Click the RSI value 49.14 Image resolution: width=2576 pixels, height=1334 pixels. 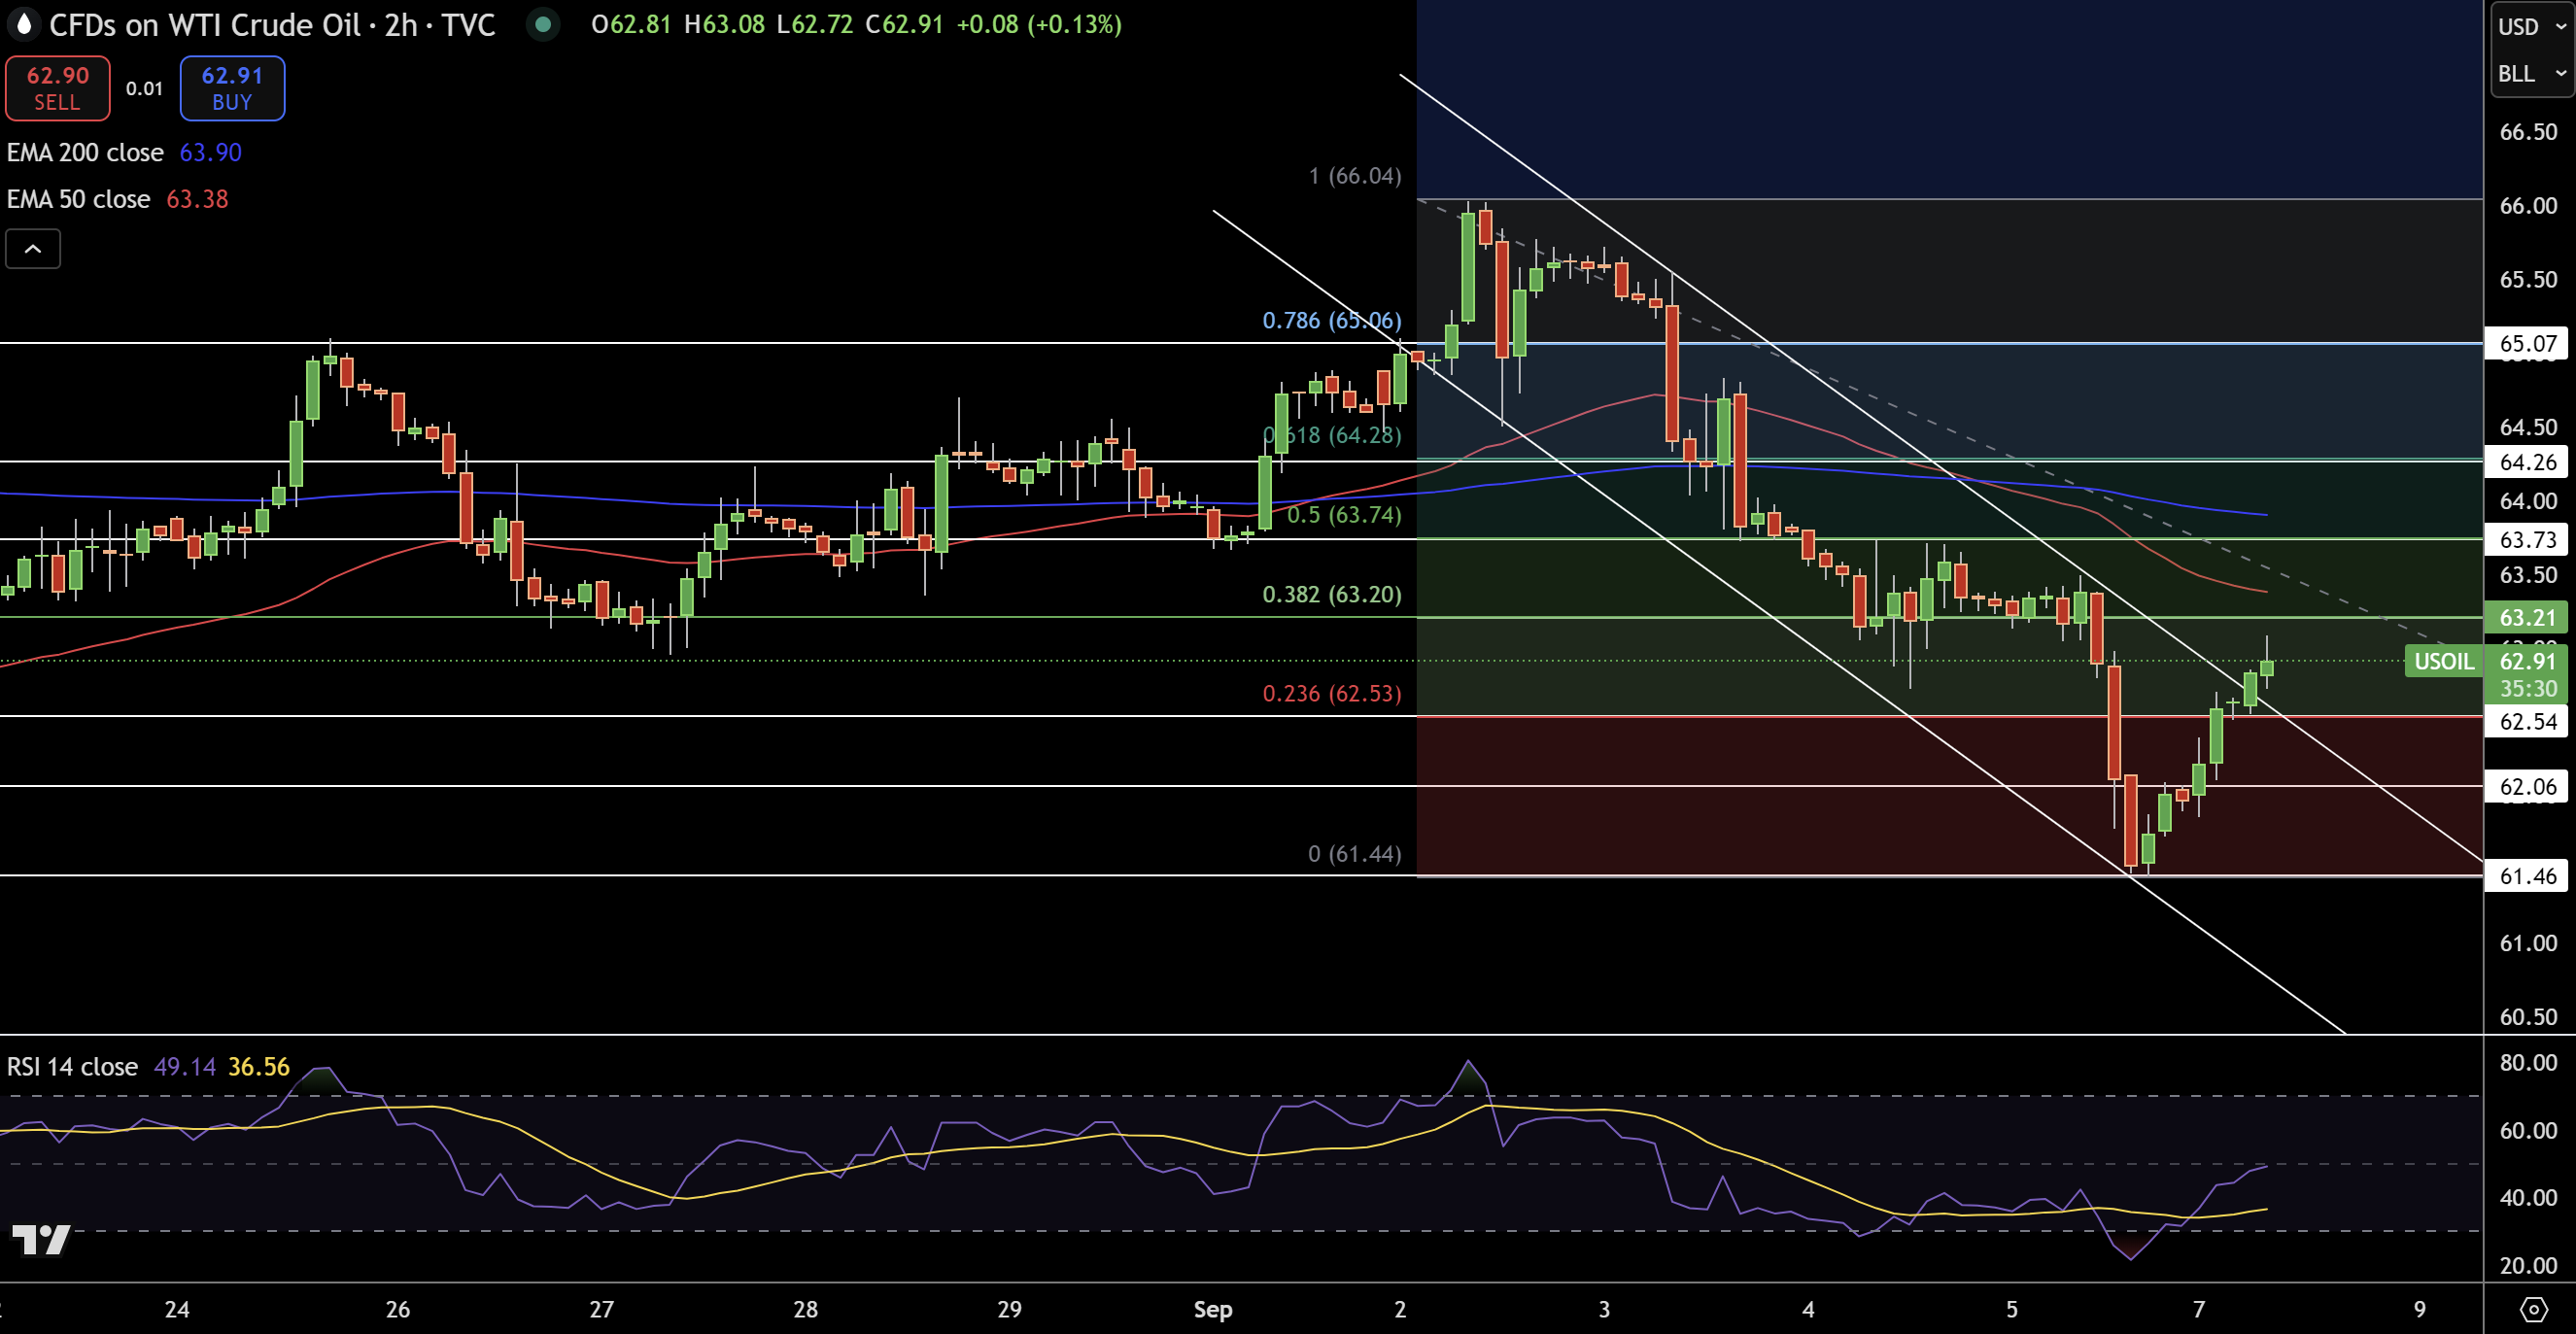pyautogui.click(x=185, y=1067)
